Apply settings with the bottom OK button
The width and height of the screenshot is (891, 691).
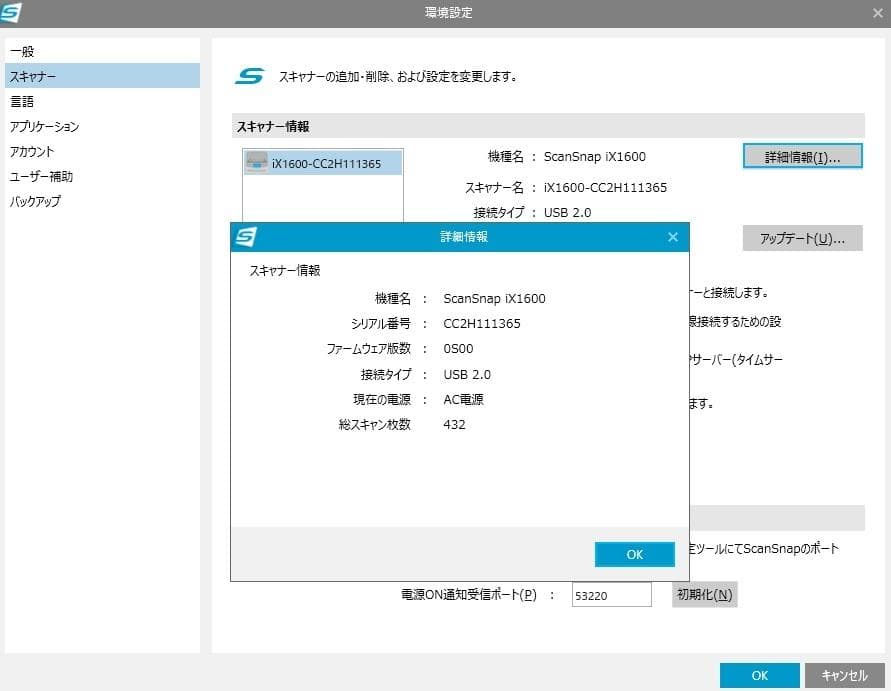coord(759,675)
